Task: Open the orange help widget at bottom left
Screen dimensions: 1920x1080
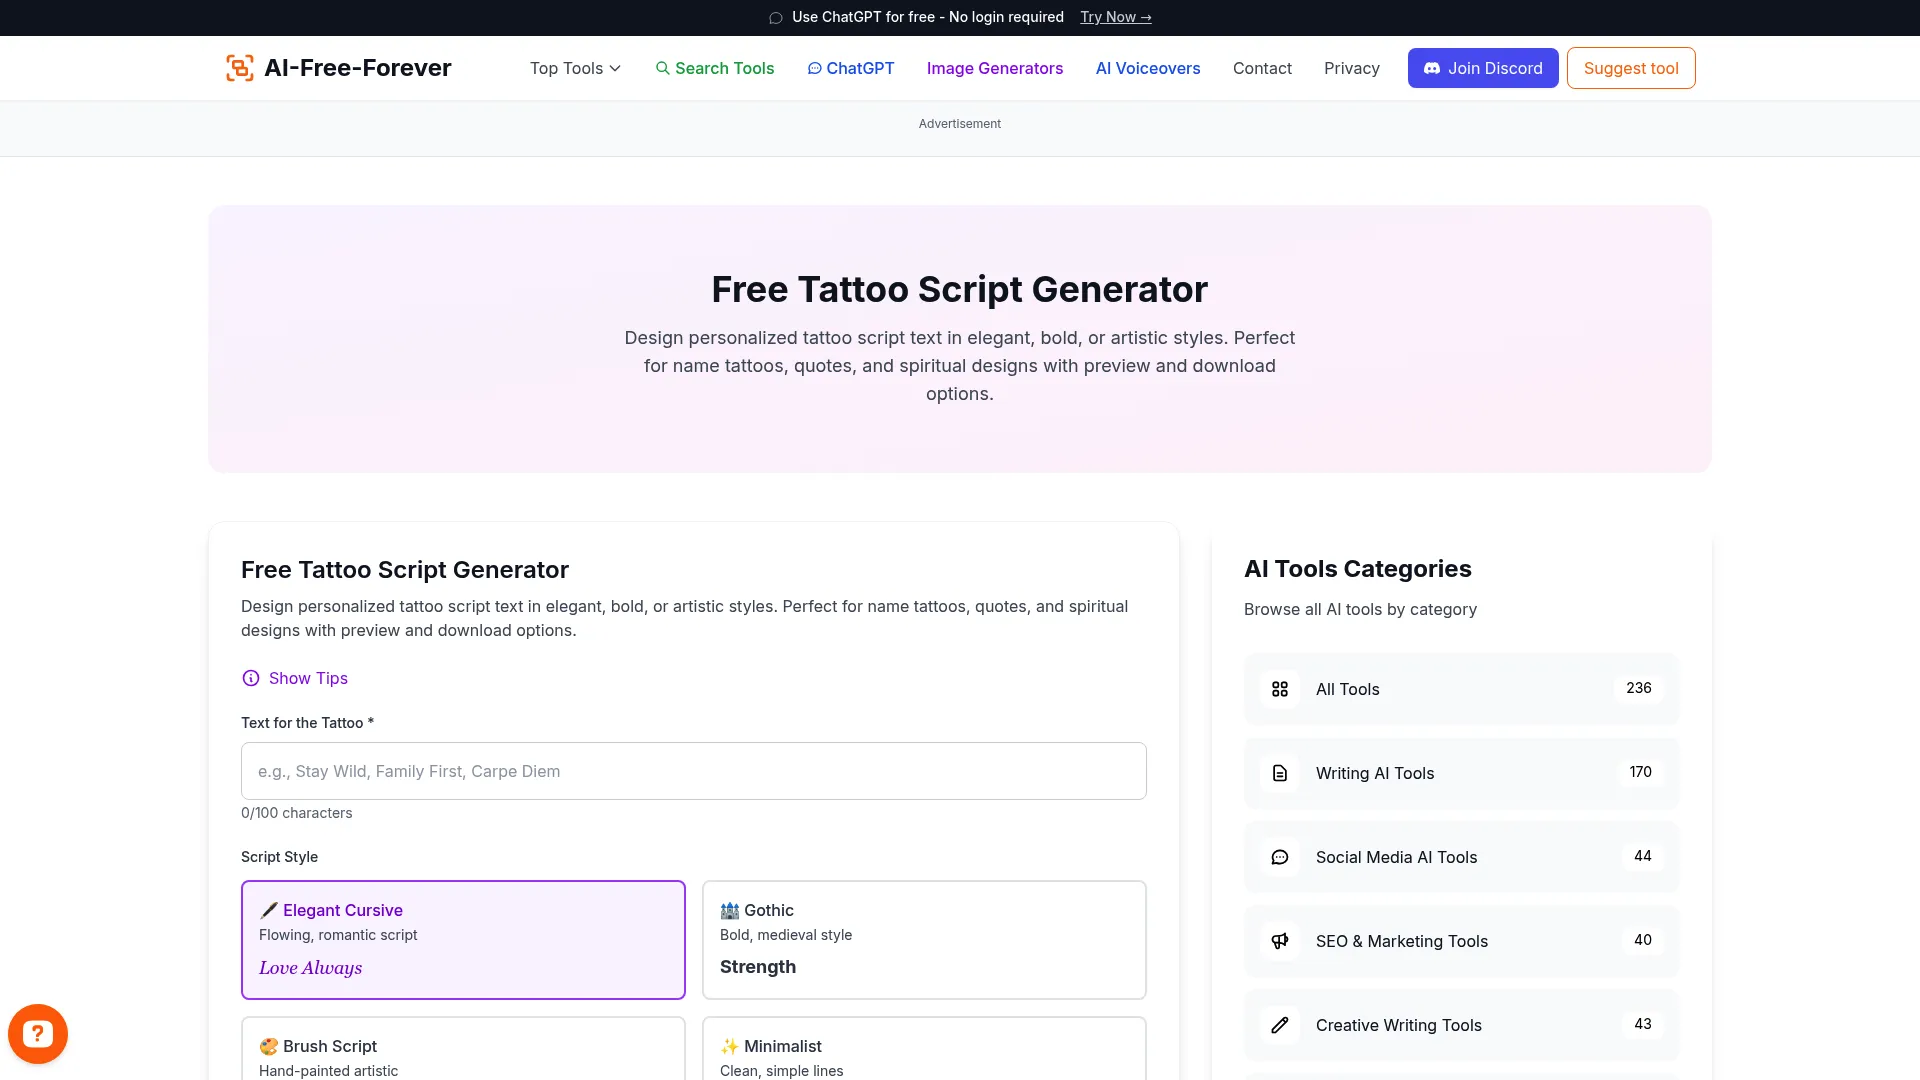Action: (x=38, y=1033)
